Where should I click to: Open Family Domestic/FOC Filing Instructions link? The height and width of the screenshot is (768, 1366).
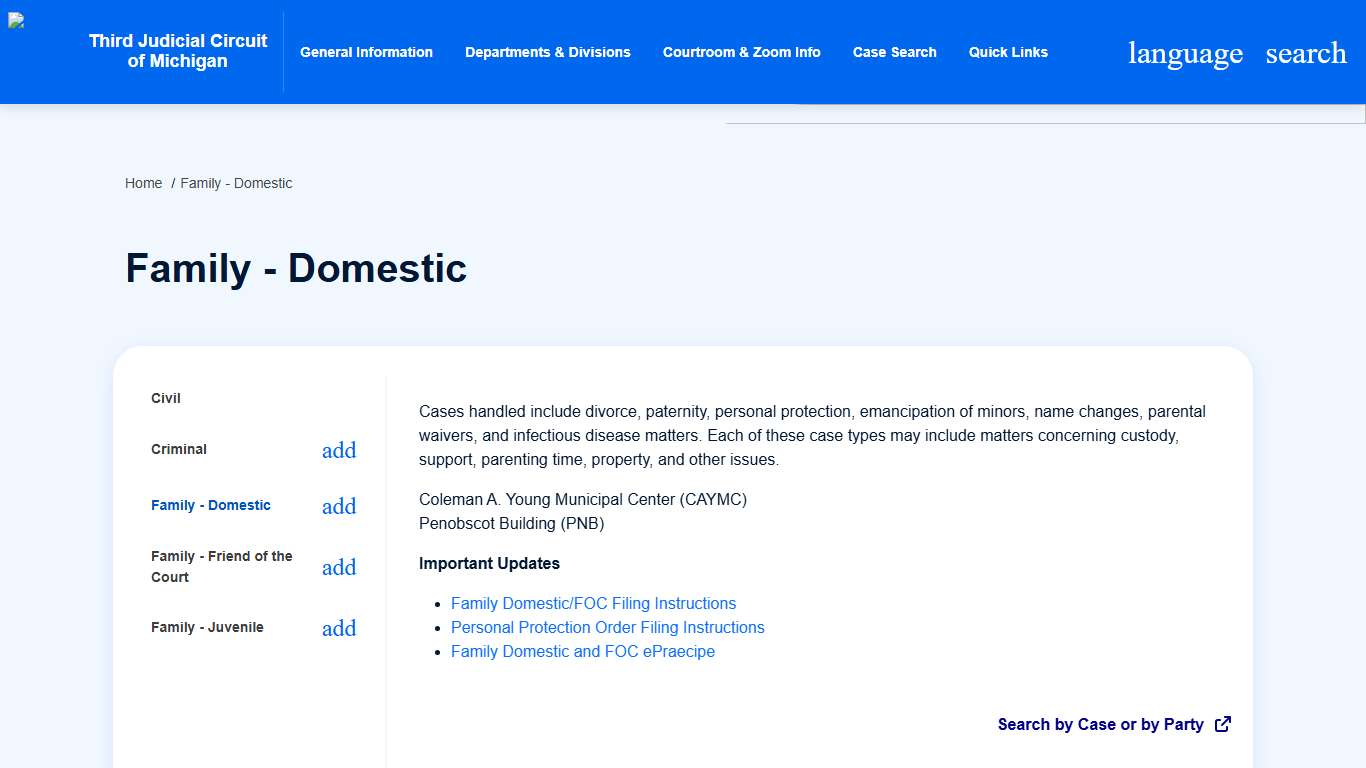pos(593,603)
